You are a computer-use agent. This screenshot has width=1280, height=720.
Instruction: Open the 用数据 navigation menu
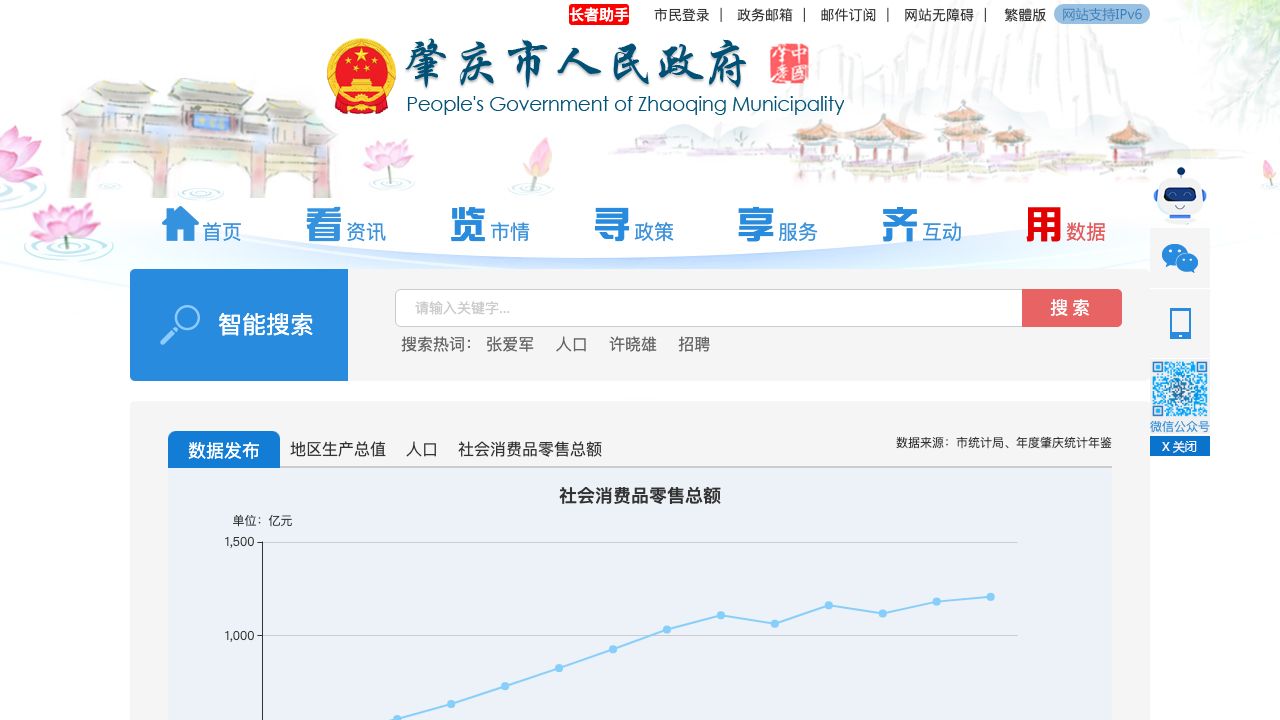[x=1066, y=225]
